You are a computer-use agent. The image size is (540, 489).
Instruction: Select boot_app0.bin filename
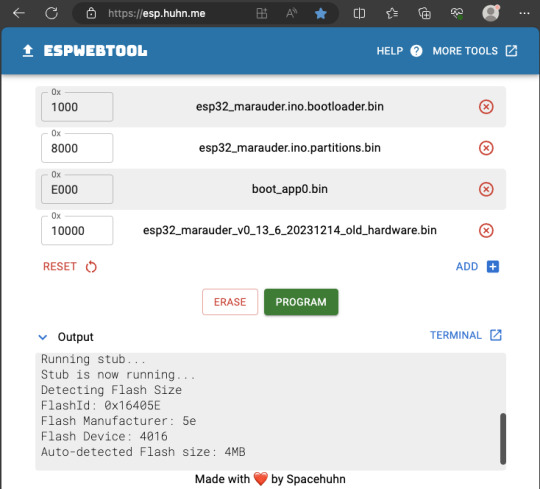click(290, 189)
